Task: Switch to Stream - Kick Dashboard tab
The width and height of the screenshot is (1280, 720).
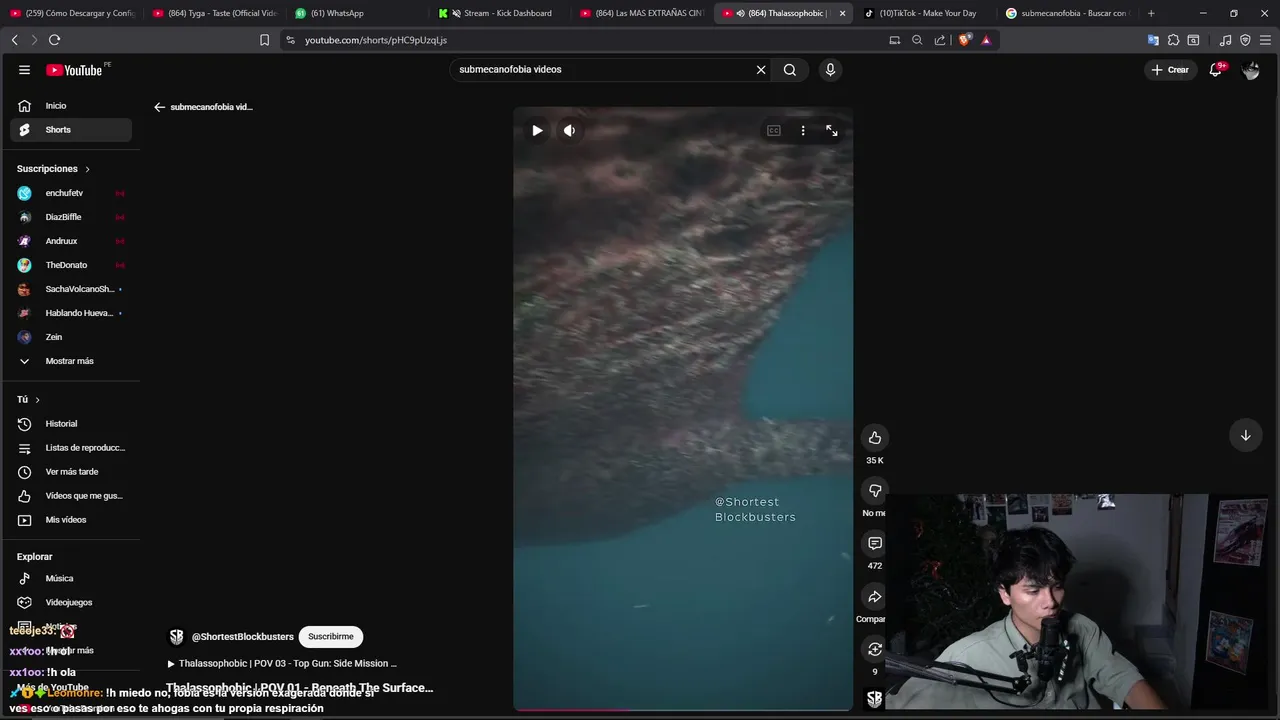Action: (x=500, y=13)
